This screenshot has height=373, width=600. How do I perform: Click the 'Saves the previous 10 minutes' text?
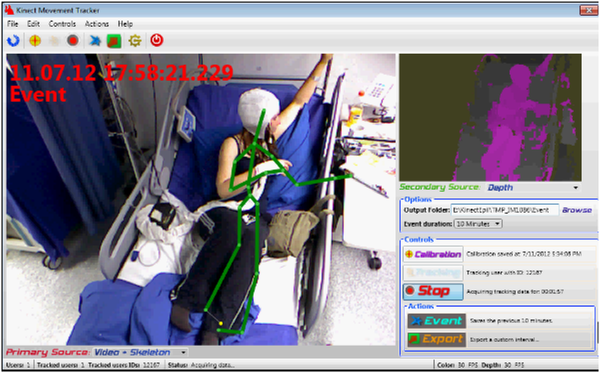pyautogui.click(x=511, y=321)
